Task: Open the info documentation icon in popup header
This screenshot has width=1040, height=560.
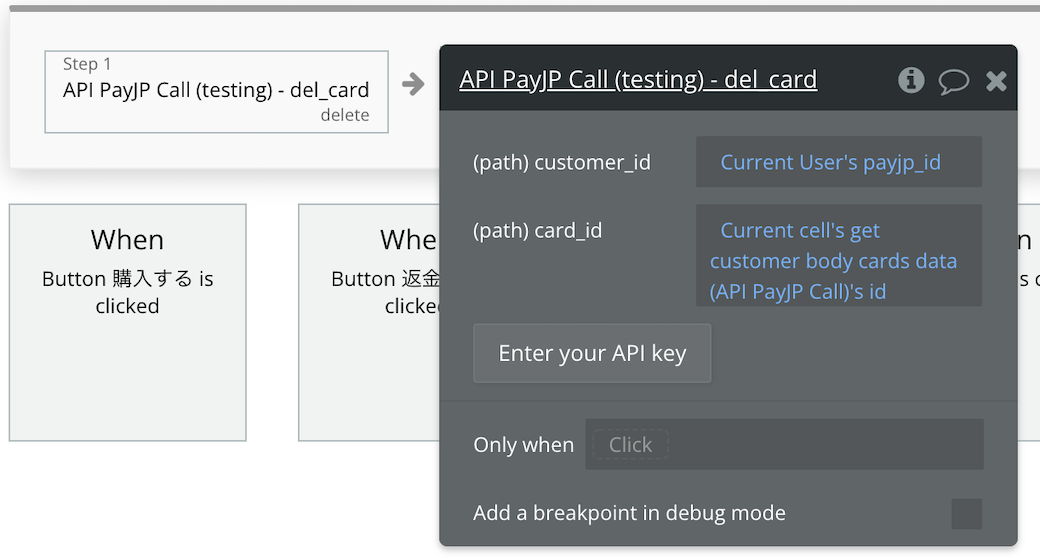Action: point(911,80)
